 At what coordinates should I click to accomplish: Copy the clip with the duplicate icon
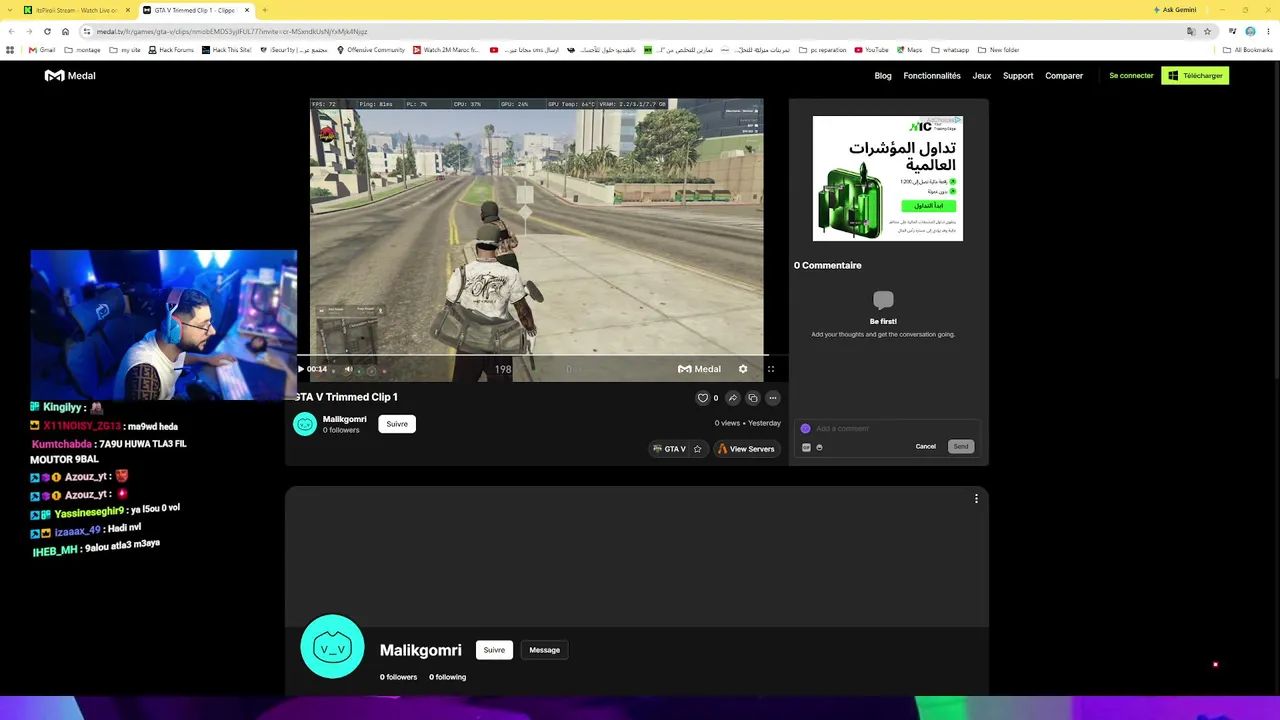tap(753, 398)
